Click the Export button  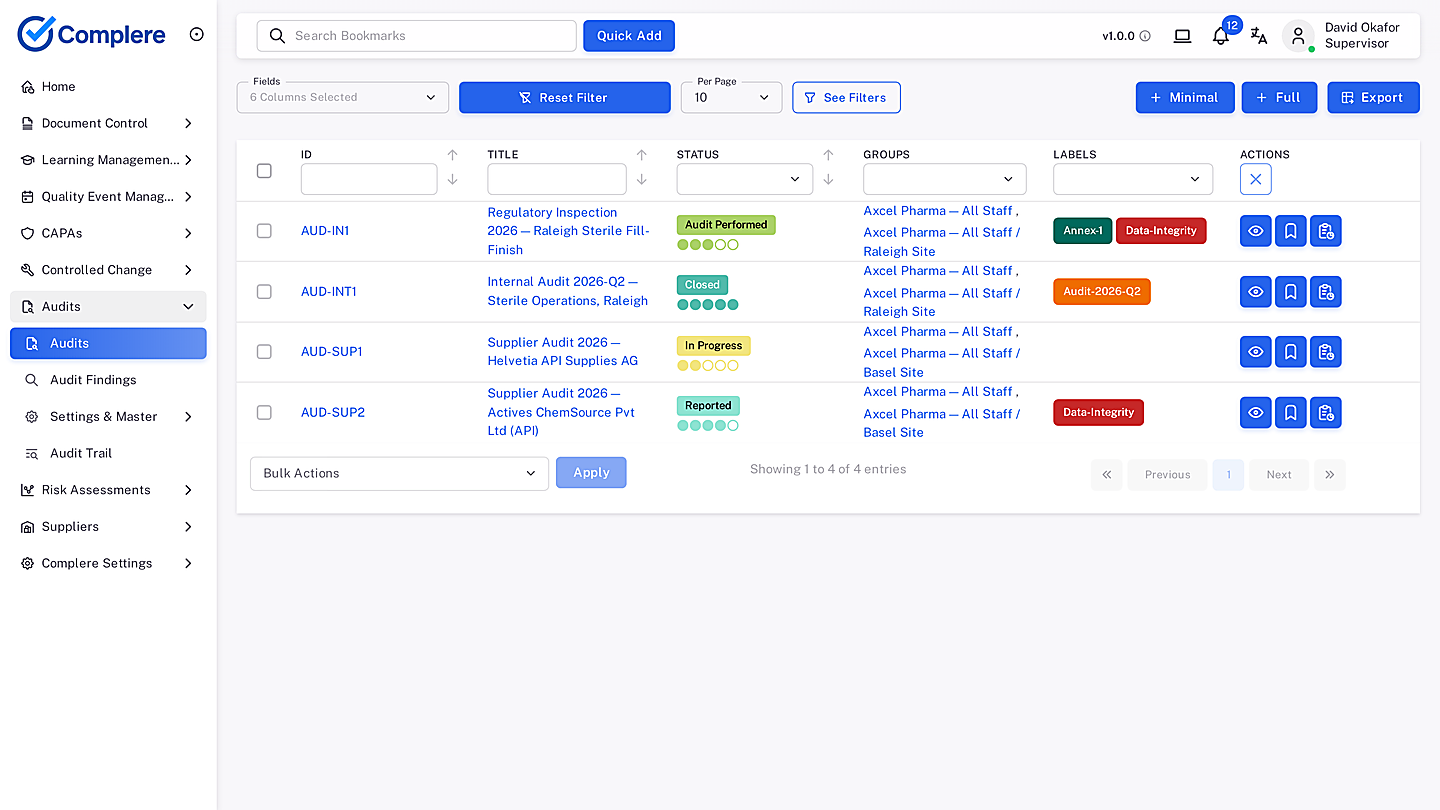click(x=1373, y=97)
